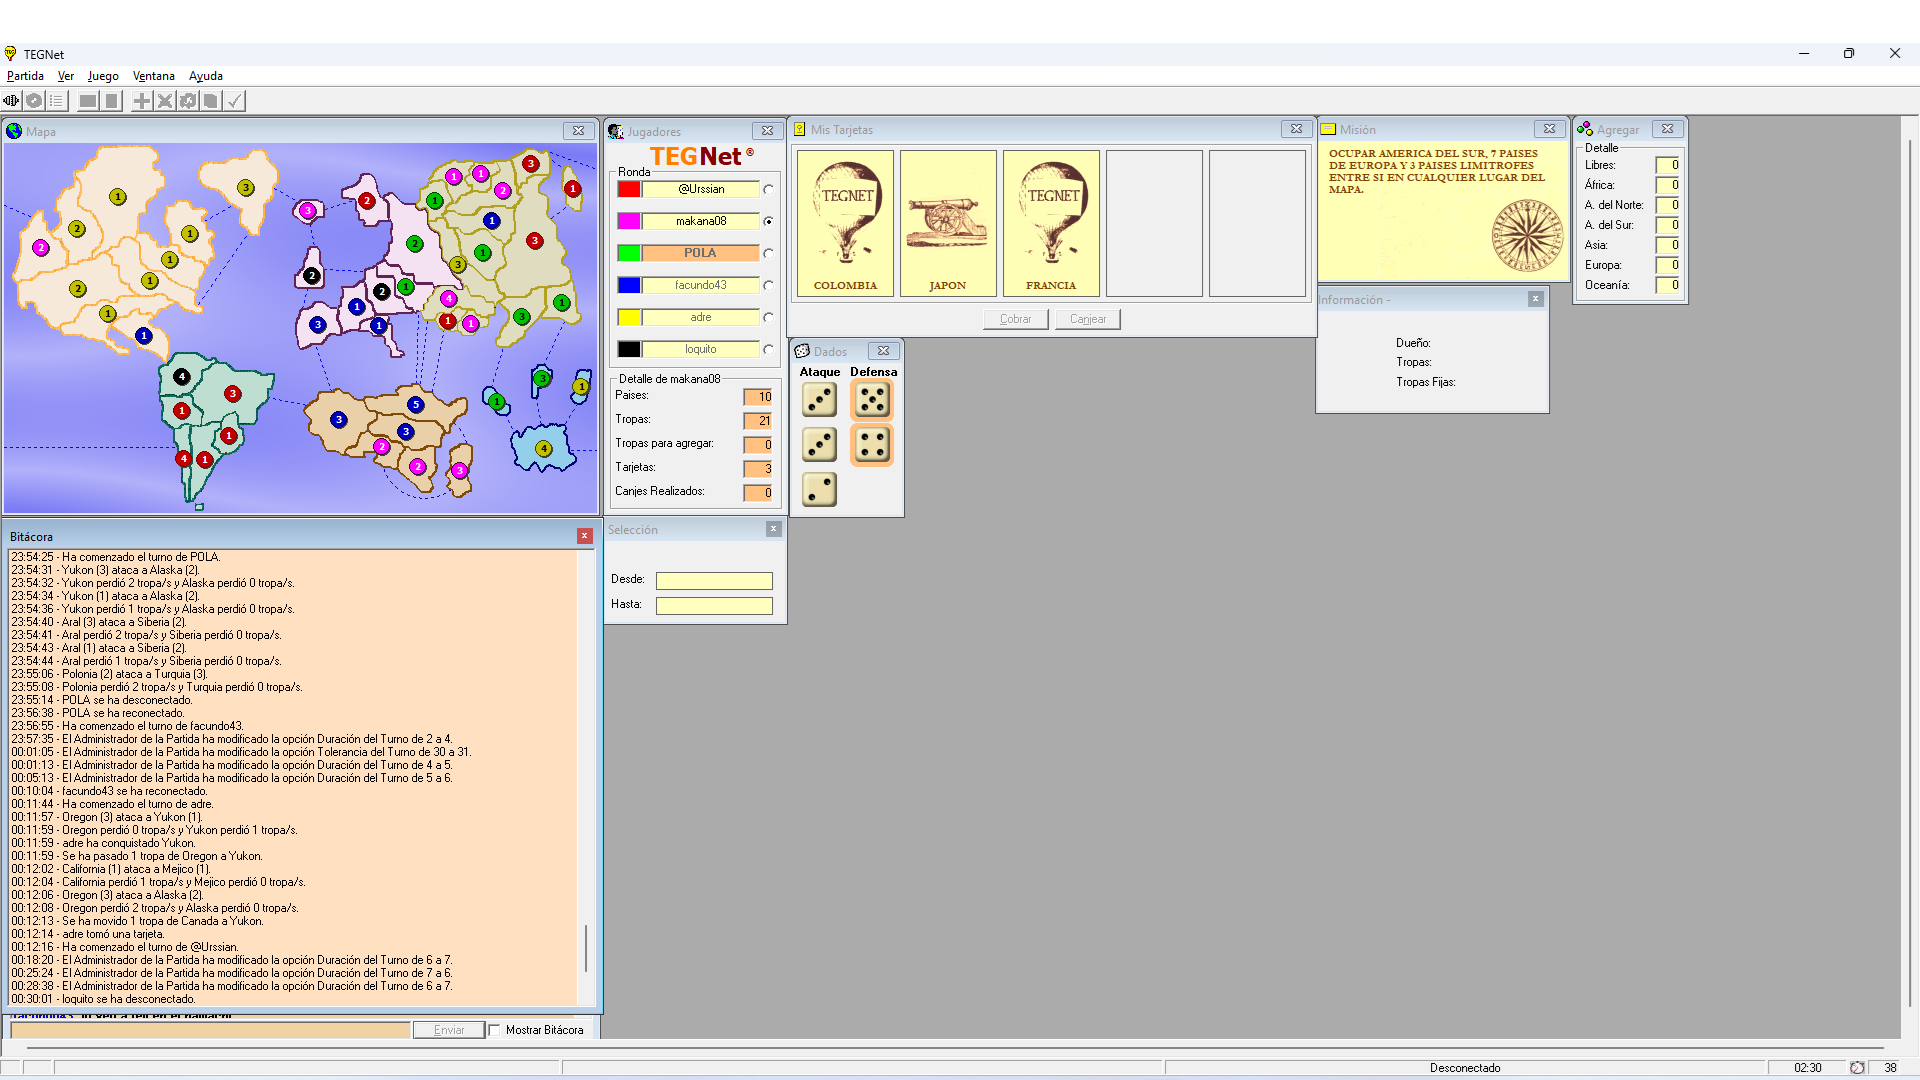Image resolution: width=1920 pixels, height=1080 pixels.
Task: Select the crossed-swords attack toolbar icon
Action: point(165,101)
